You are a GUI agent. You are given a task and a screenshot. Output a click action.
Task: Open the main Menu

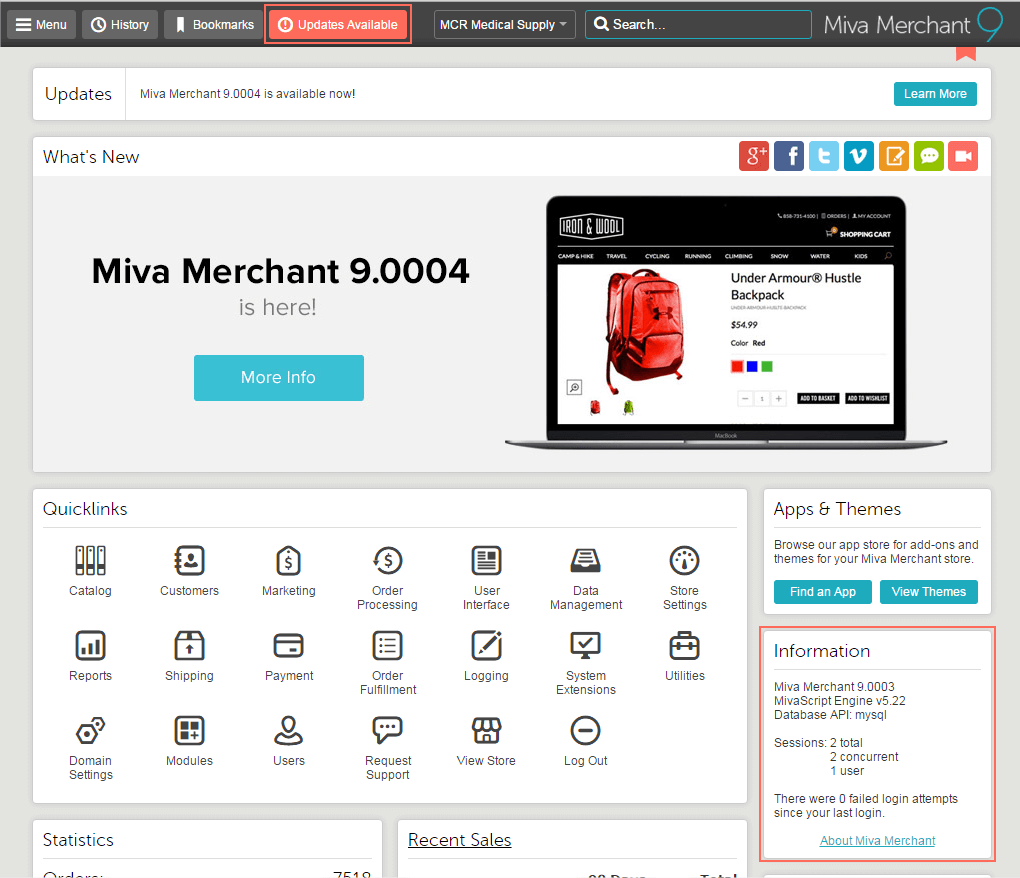[x=42, y=25]
